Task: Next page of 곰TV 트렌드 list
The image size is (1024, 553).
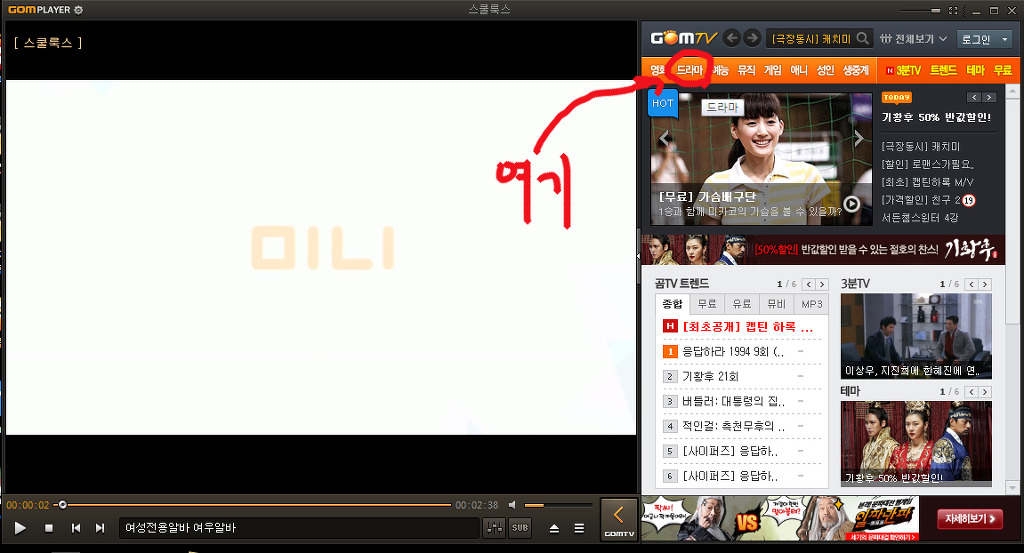Action: pos(822,285)
